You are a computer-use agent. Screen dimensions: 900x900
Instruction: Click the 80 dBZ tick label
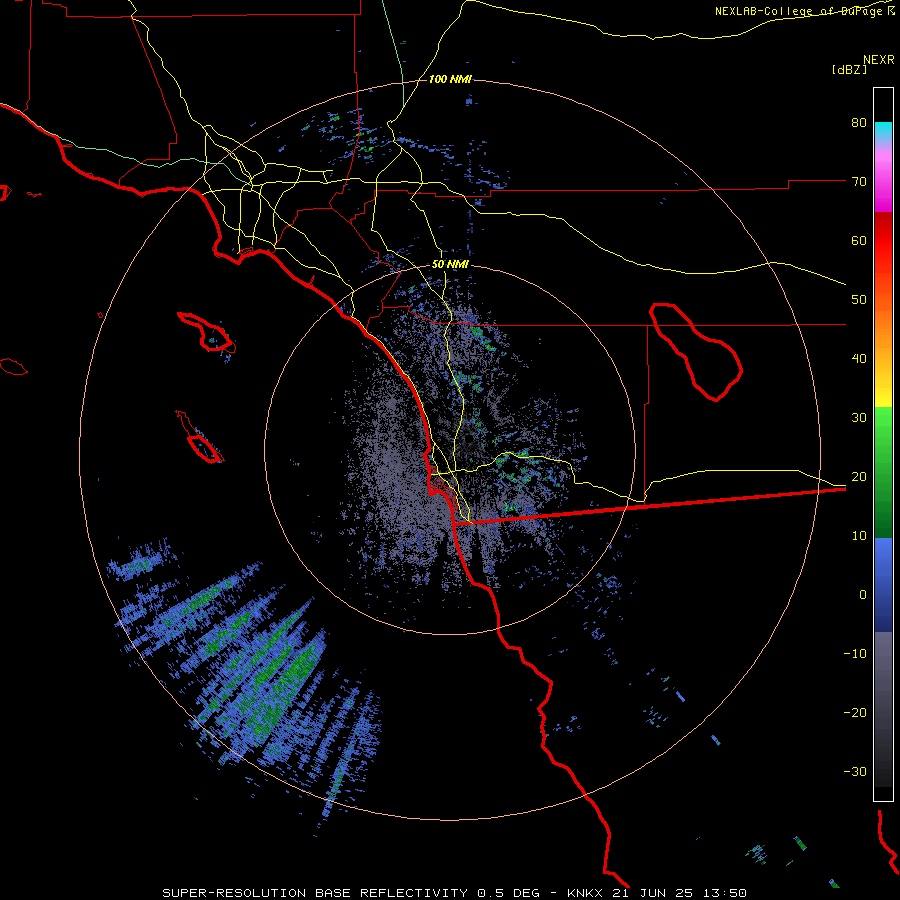(859, 123)
